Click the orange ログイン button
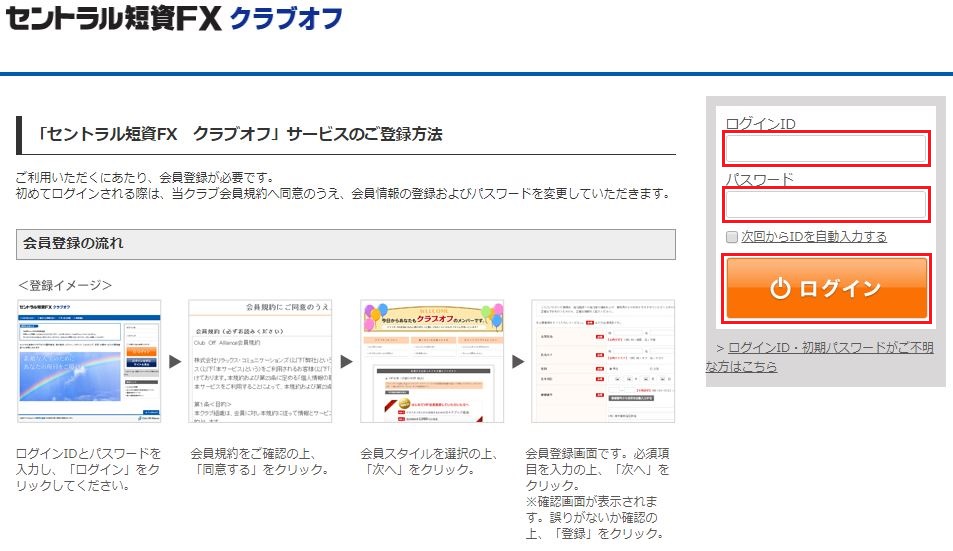 click(827, 288)
